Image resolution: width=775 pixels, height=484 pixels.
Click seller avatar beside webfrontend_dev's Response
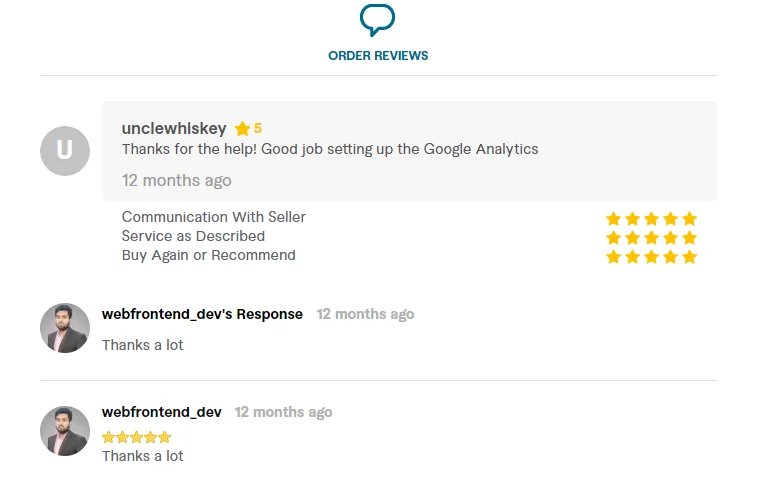click(x=65, y=328)
